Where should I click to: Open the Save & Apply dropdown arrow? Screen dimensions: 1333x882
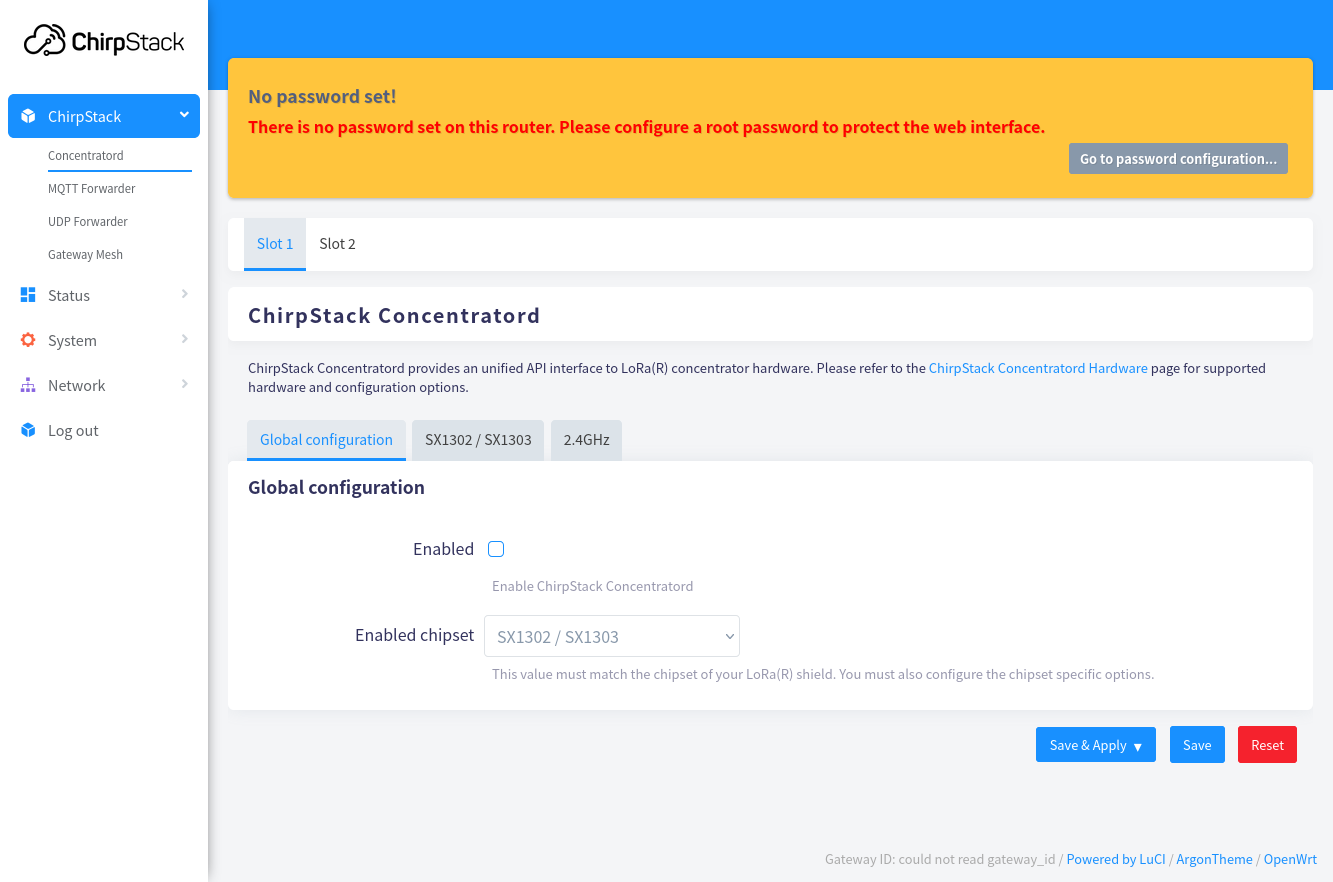point(1138,746)
